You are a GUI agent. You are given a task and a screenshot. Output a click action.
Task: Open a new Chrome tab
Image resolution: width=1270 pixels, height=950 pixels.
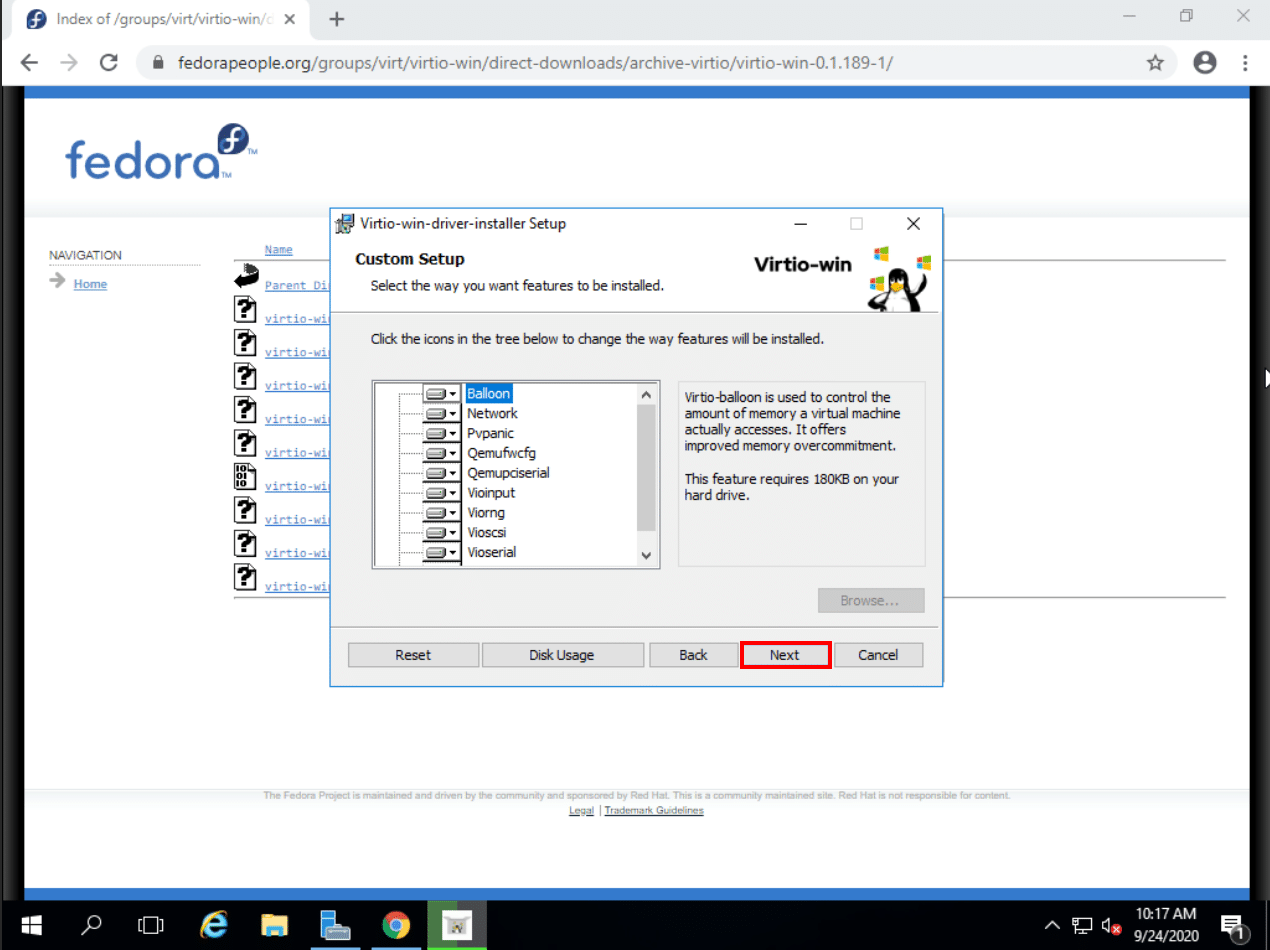pyautogui.click(x=337, y=19)
